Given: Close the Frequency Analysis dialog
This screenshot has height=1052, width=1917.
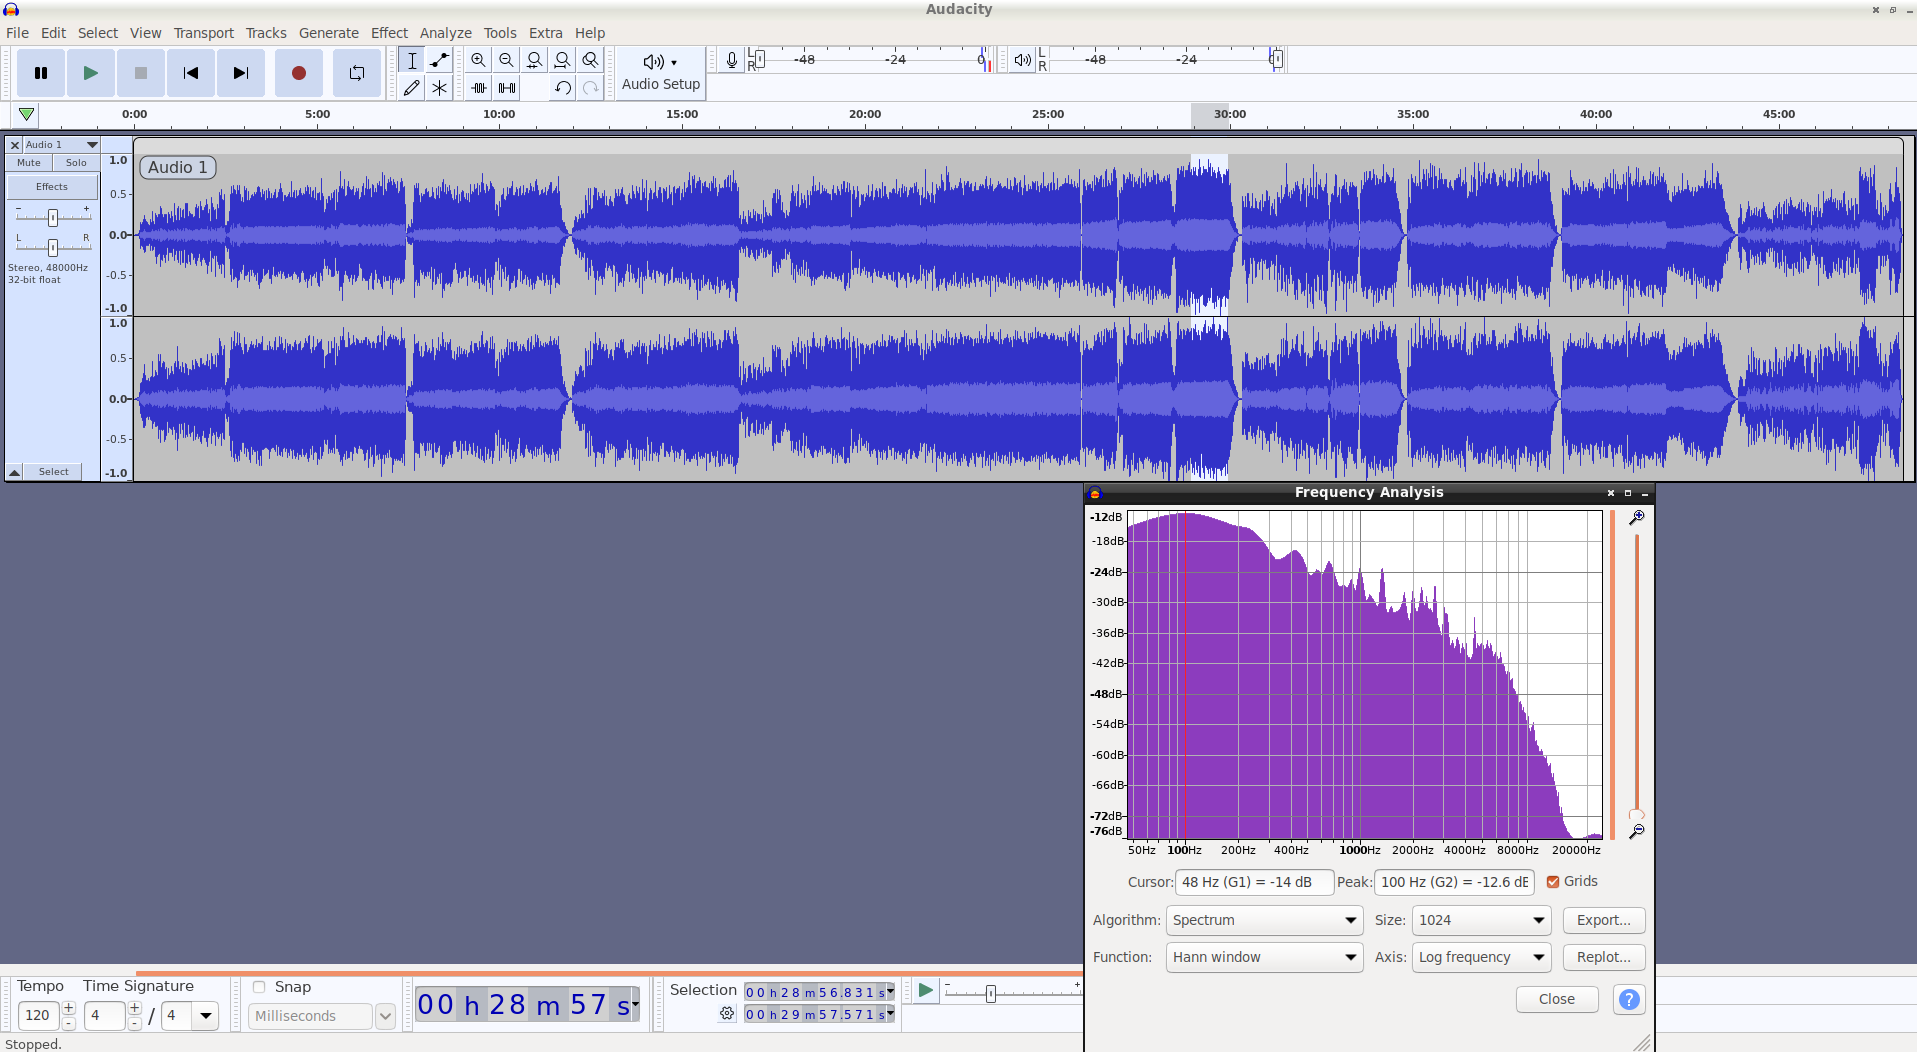Looking at the screenshot, I should tap(1557, 999).
